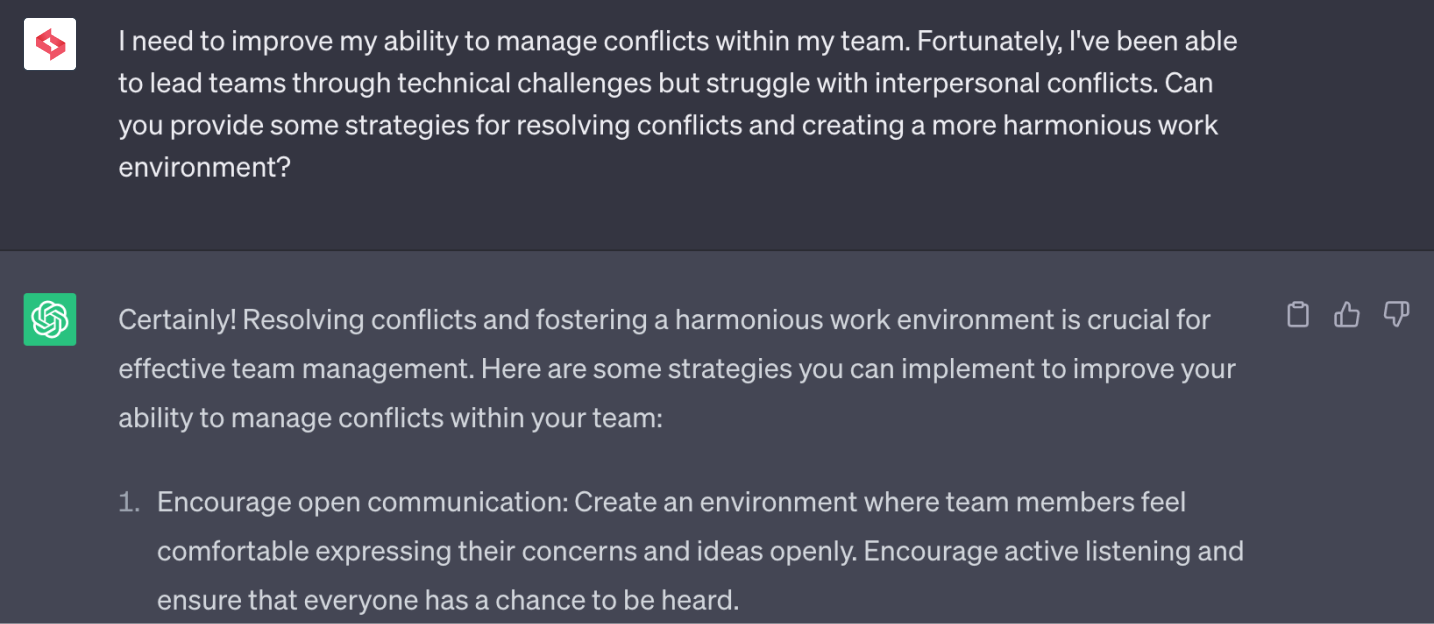Like the response with thumbs up

(1347, 315)
